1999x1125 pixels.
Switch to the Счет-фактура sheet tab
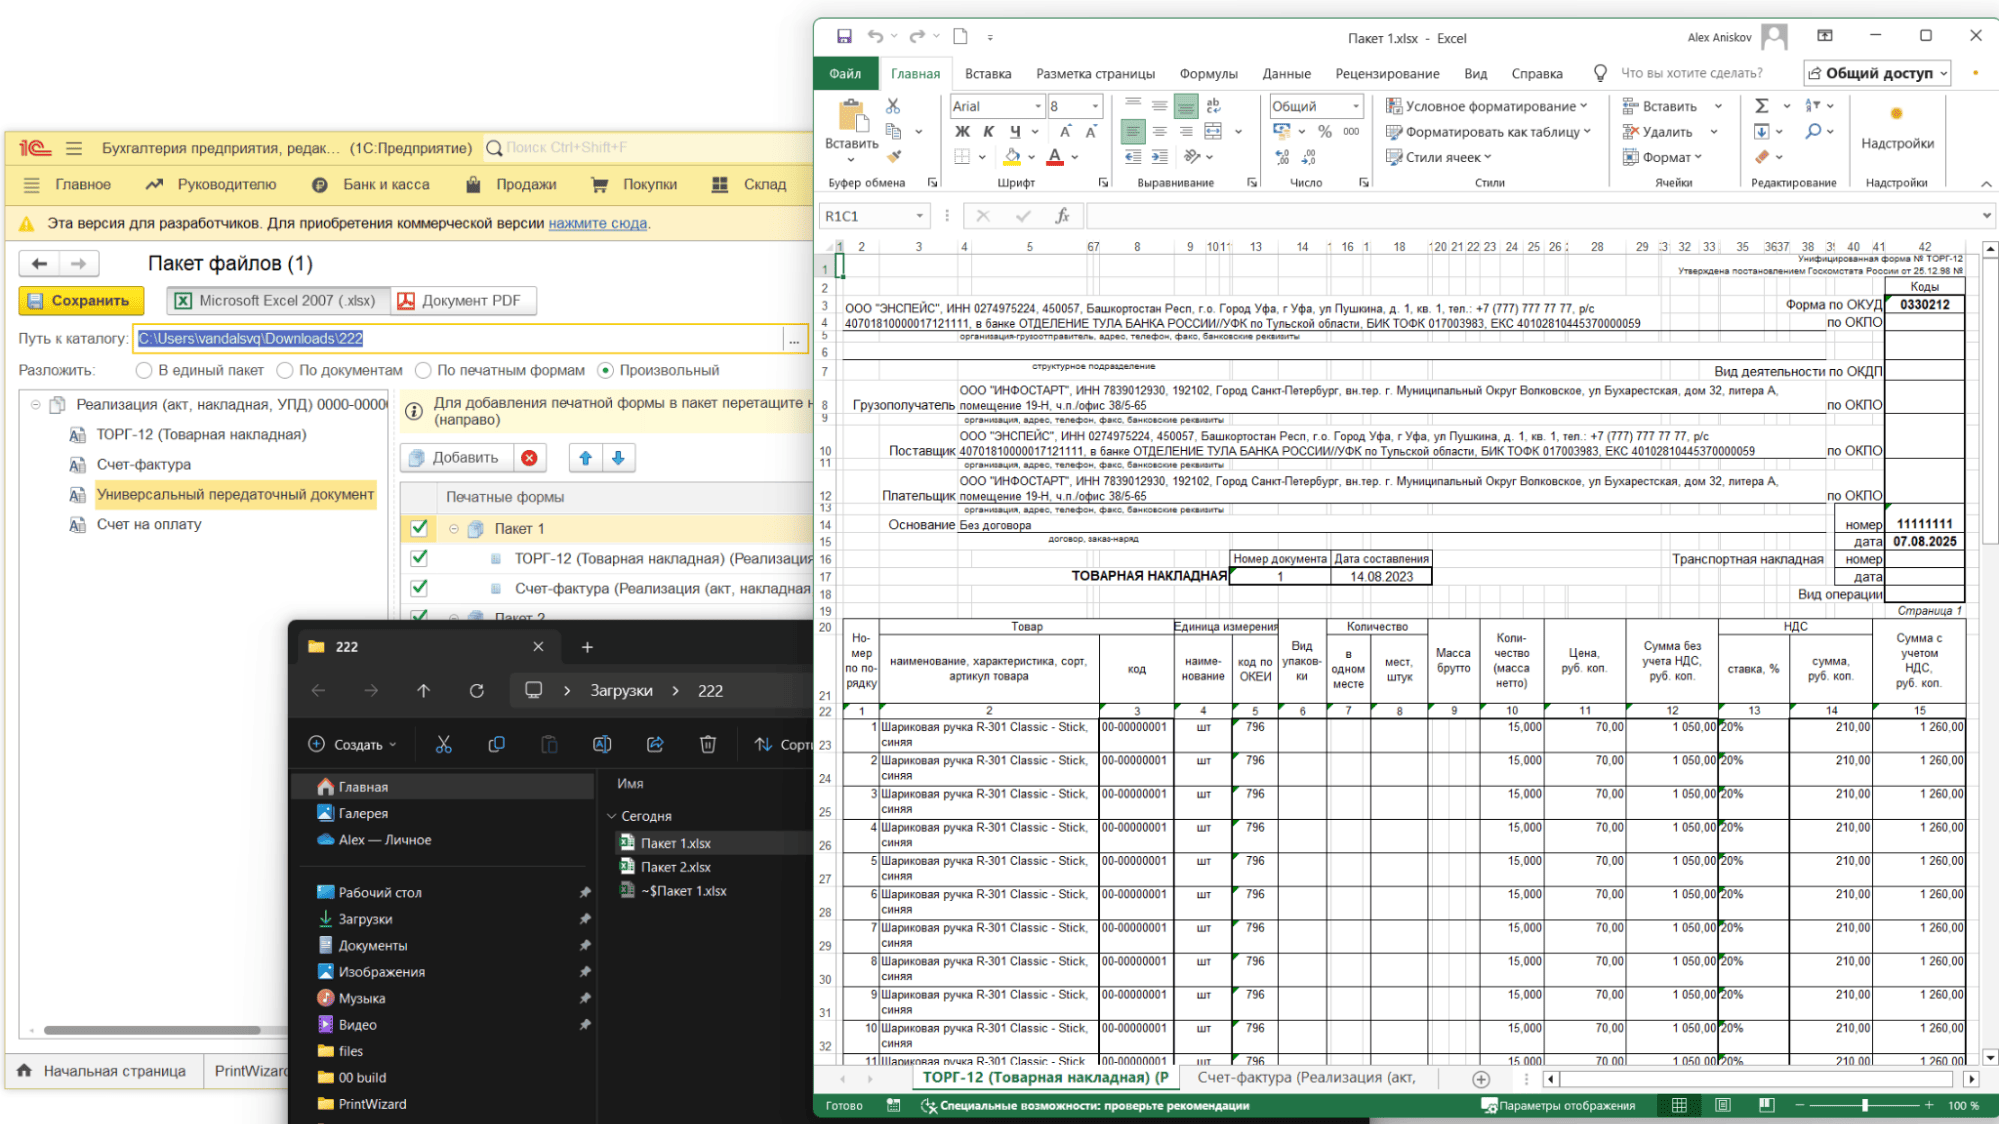click(x=1306, y=1077)
